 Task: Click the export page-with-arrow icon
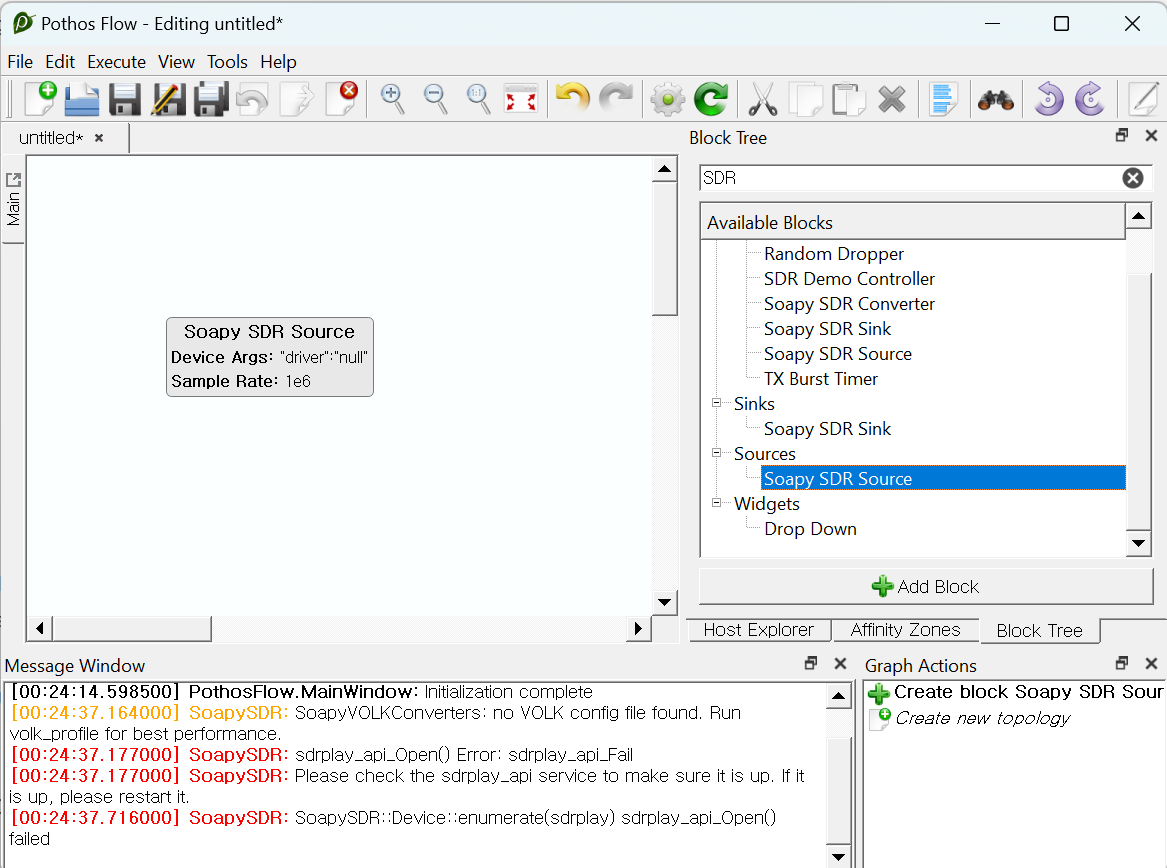coord(296,99)
